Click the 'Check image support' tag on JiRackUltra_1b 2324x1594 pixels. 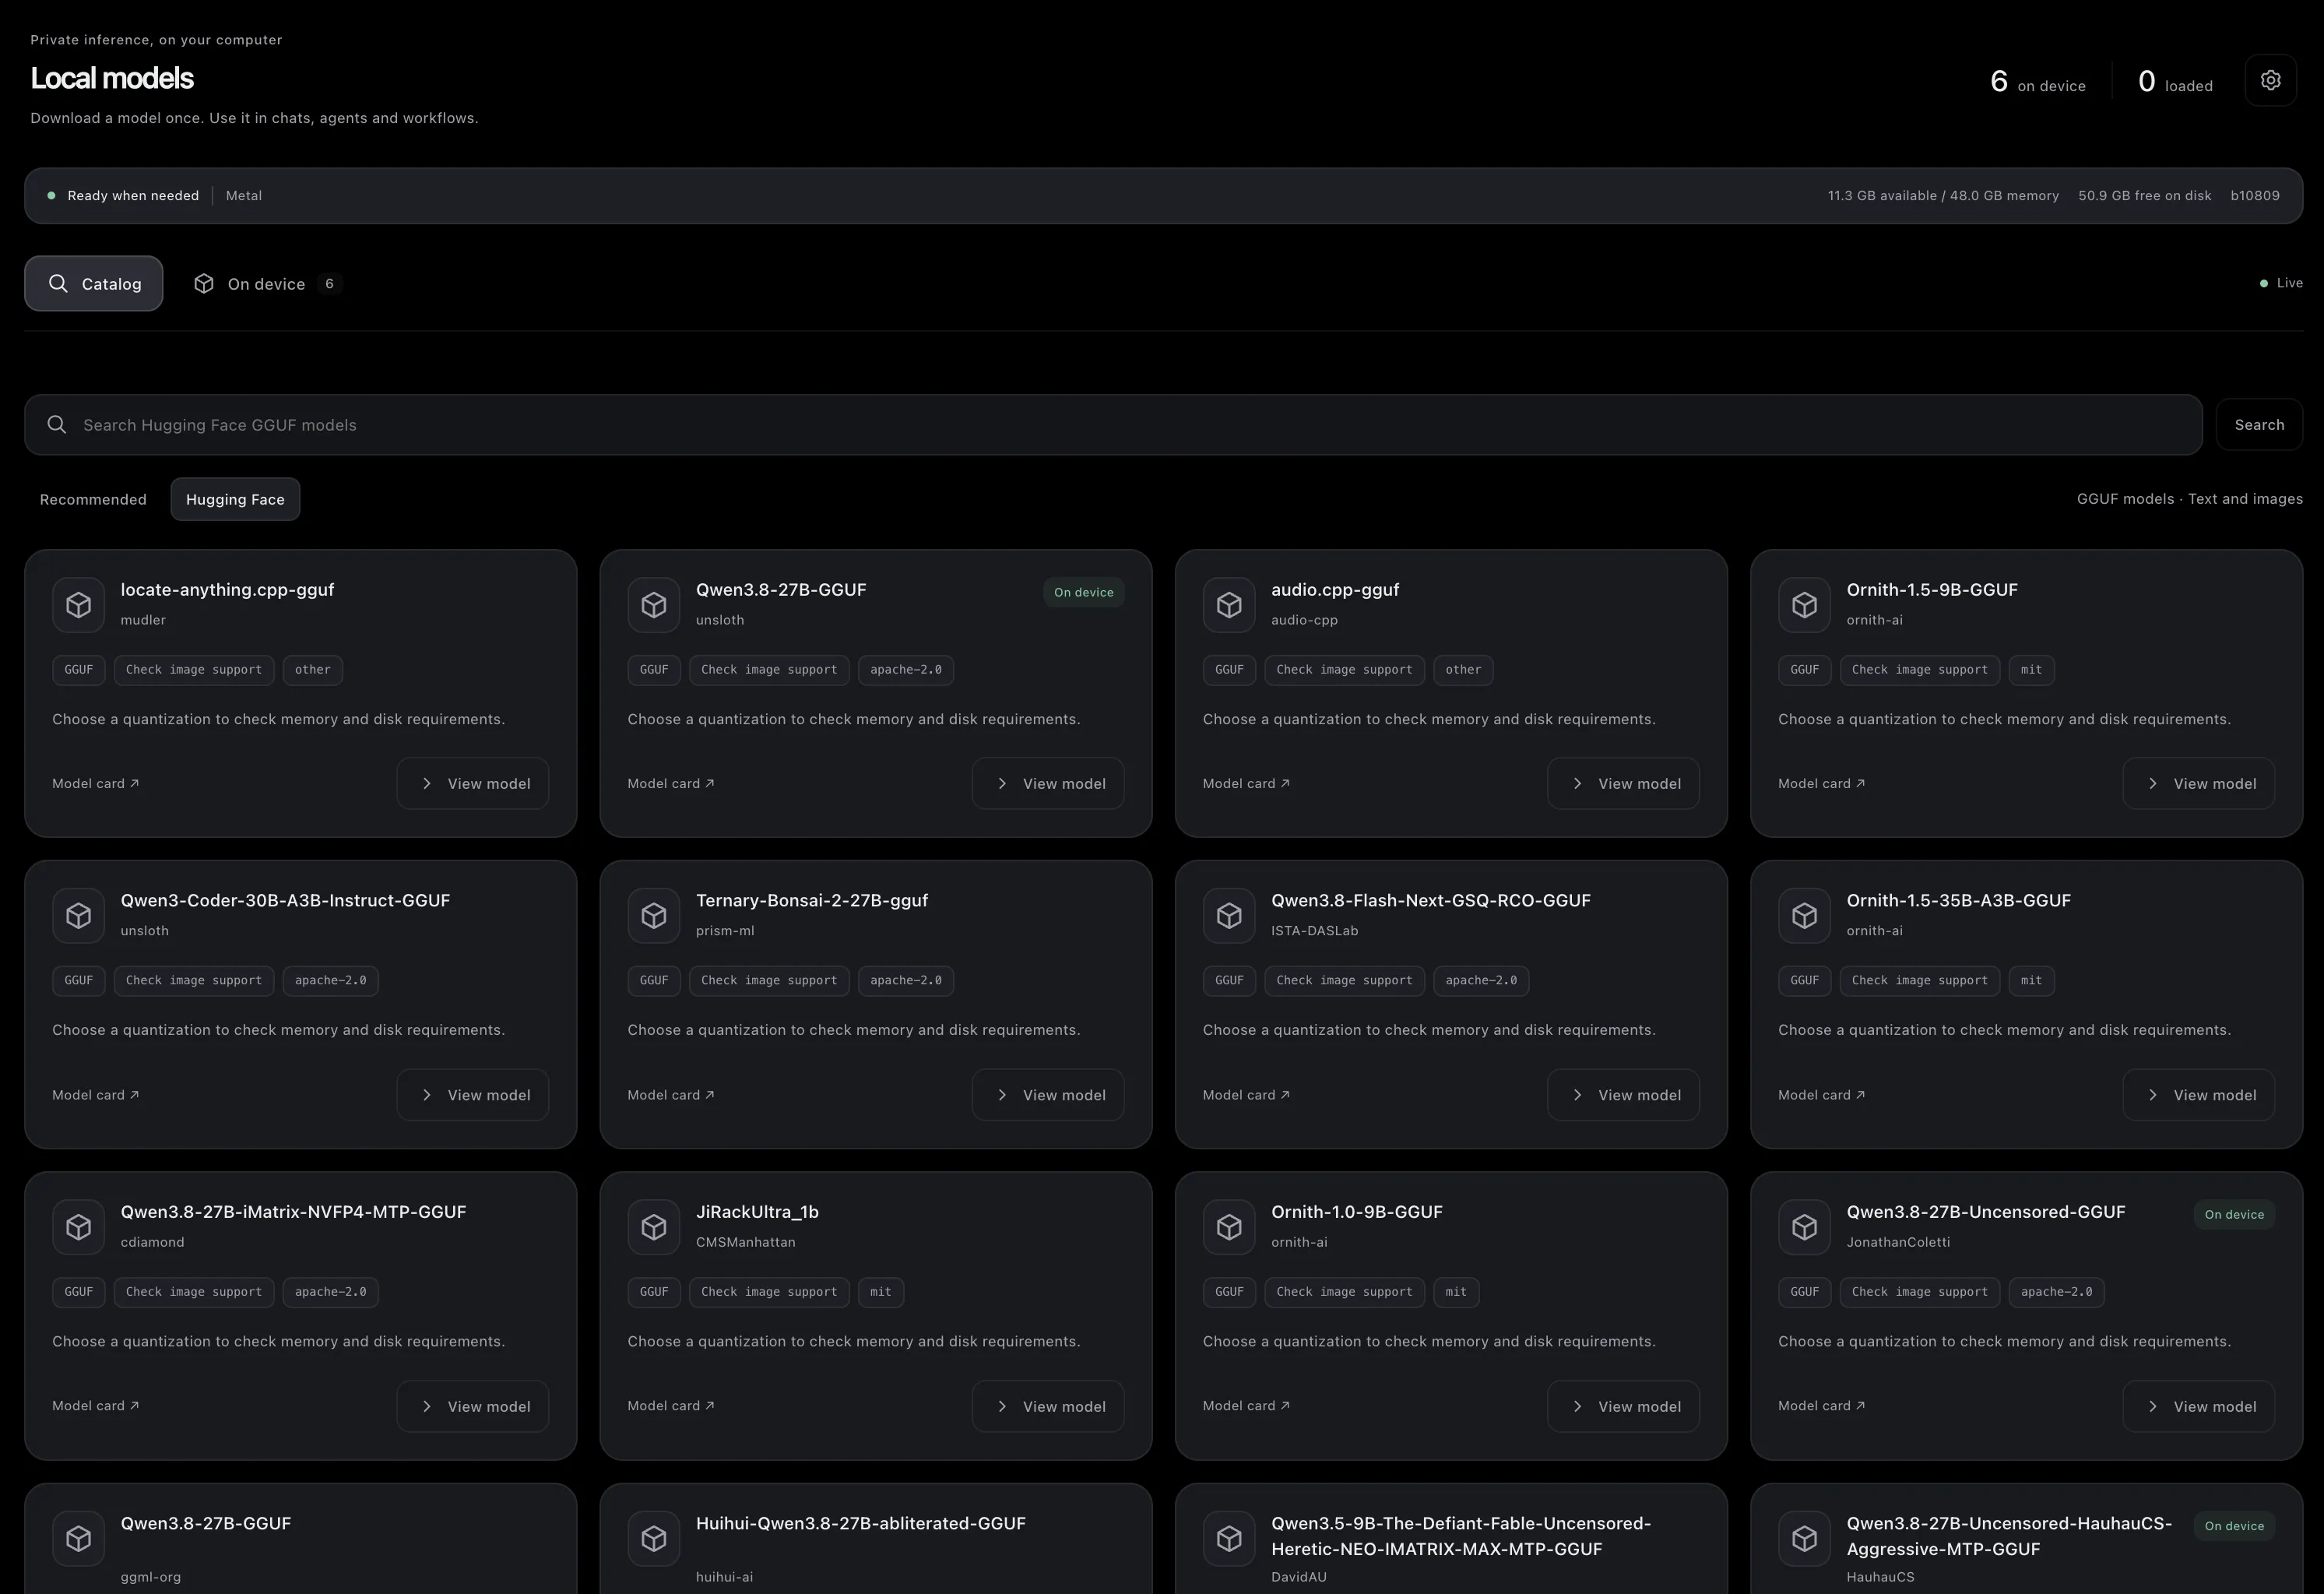tap(769, 1292)
